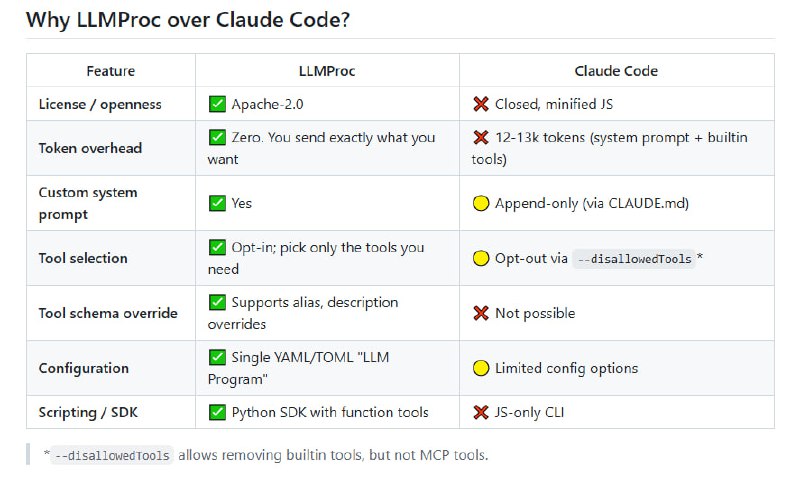Select the green checkmark in the Token overhead row
The height and width of the screenshot is (484, 800).
[217, 138]
